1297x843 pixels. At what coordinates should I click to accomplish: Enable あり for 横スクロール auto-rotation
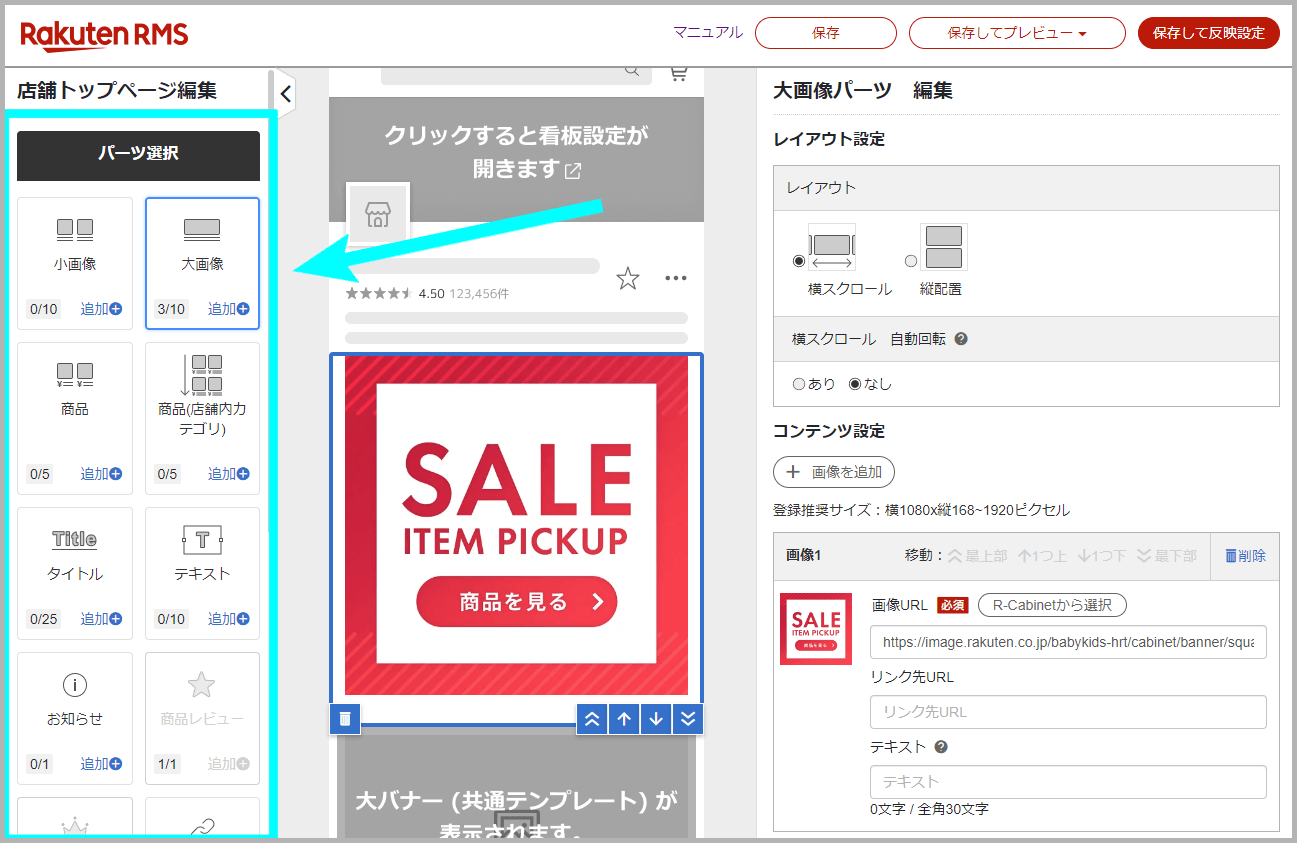point(800,383)
